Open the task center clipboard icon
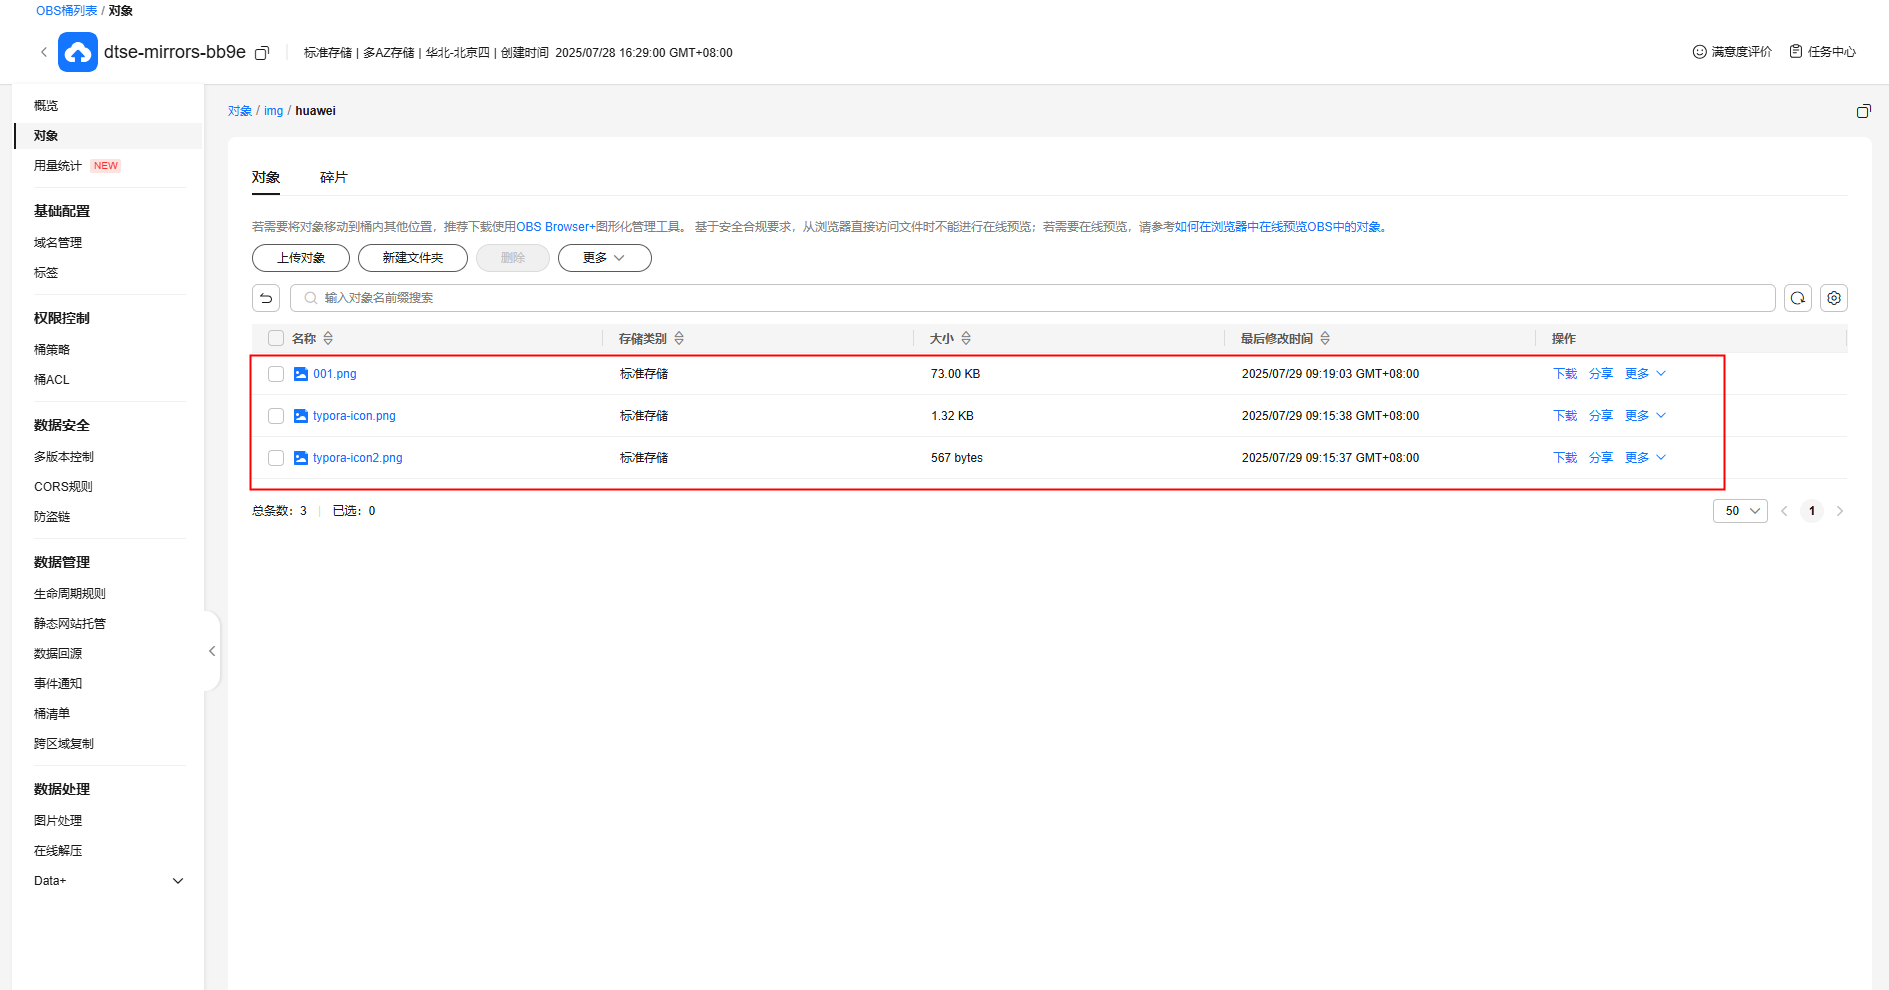The height and width of the screenshot is (990, 1889). click(1796, 52)
